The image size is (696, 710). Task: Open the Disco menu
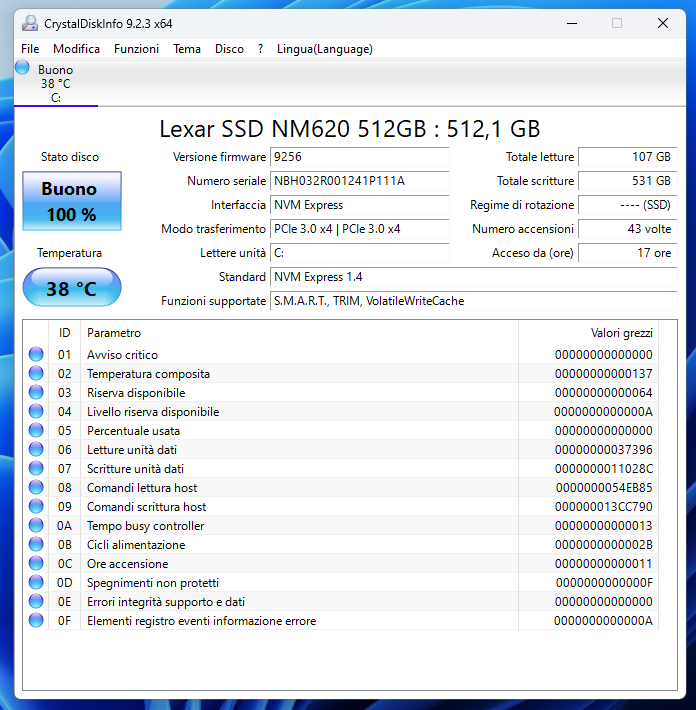tap(229, 49)
